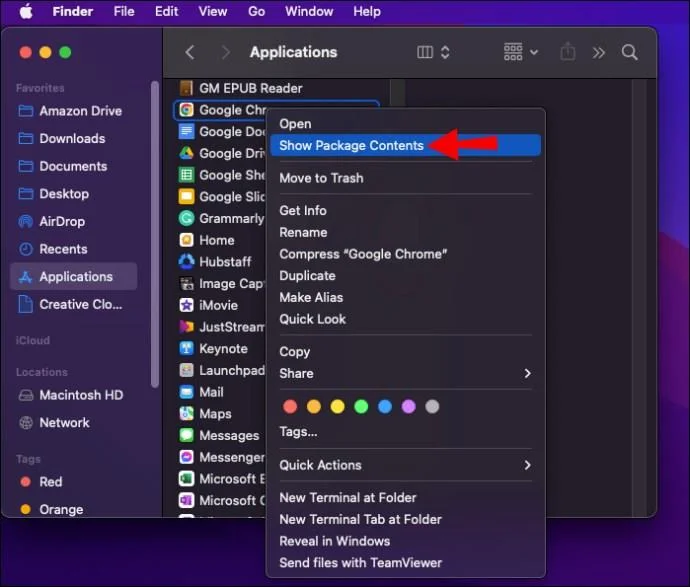Select Image Capture app icon
Screen dimensions: 690x587
point(186,283)
